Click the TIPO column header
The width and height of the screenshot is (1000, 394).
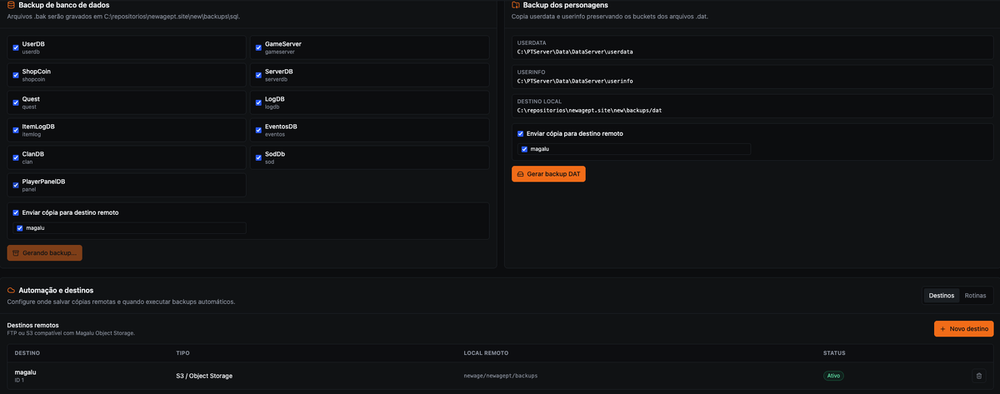click(x=182, y=353)
